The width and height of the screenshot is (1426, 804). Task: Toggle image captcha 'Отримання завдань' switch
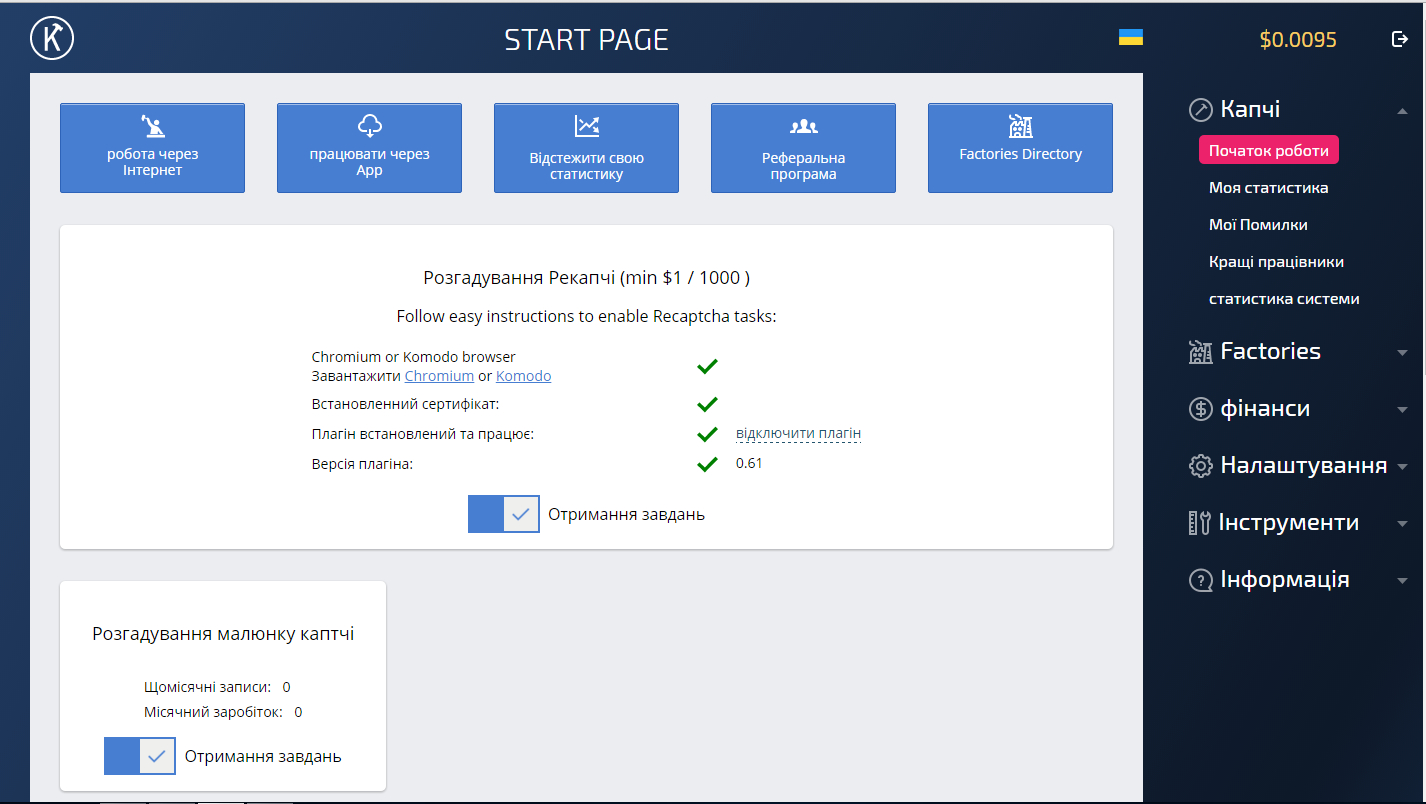140,756
